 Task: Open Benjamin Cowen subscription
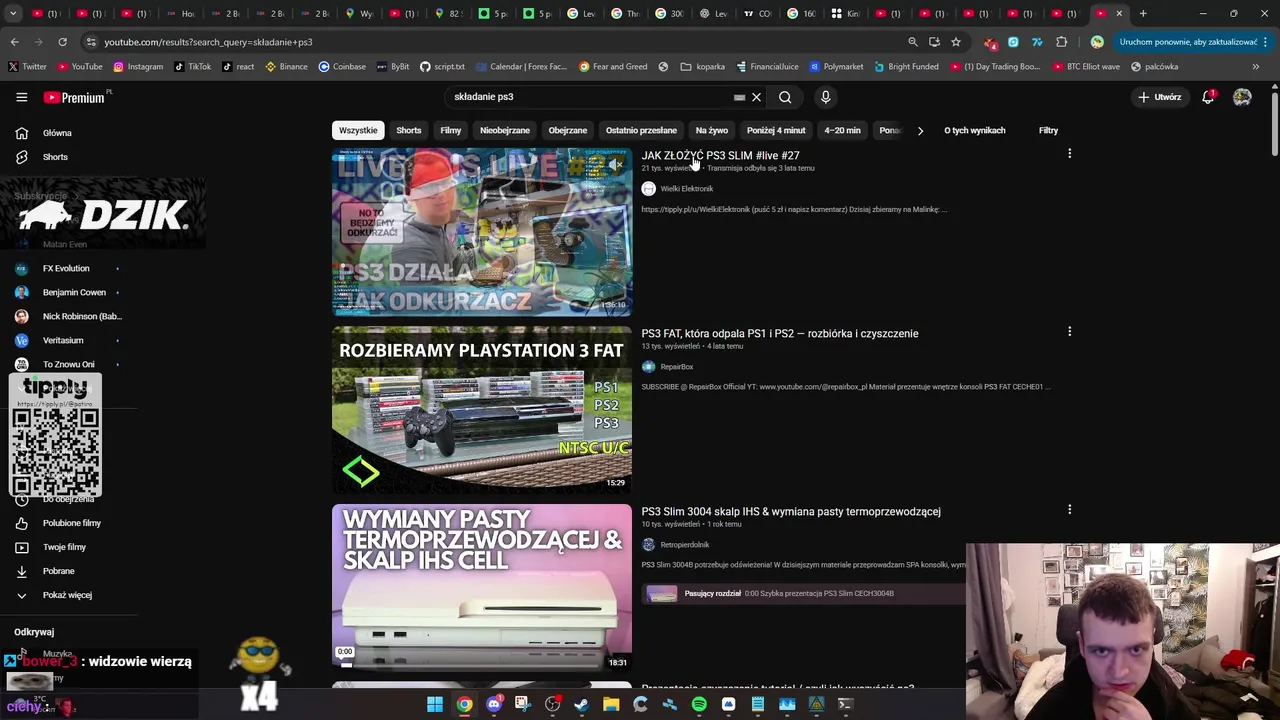[74, 293]
